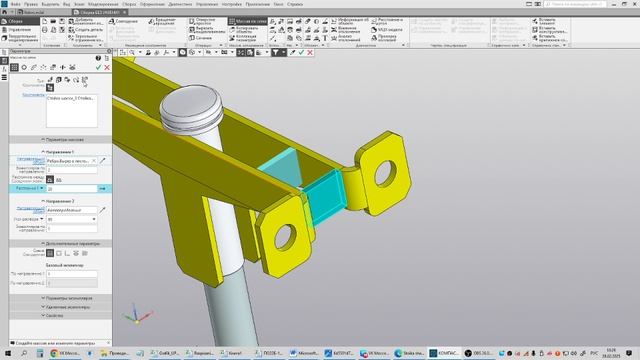Viewport: 640px width, 360px height.
Task: Expand the 'Удаленные экземпляры' section
Action: [60, 307]
